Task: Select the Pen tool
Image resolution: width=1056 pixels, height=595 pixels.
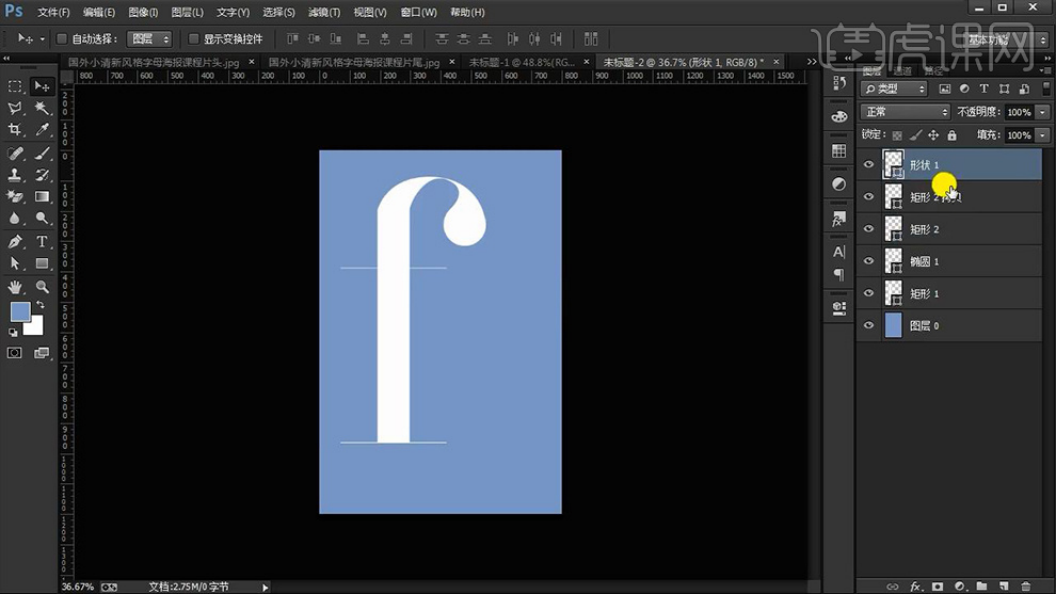Action: pyautogui.click(x=15, y=242)
